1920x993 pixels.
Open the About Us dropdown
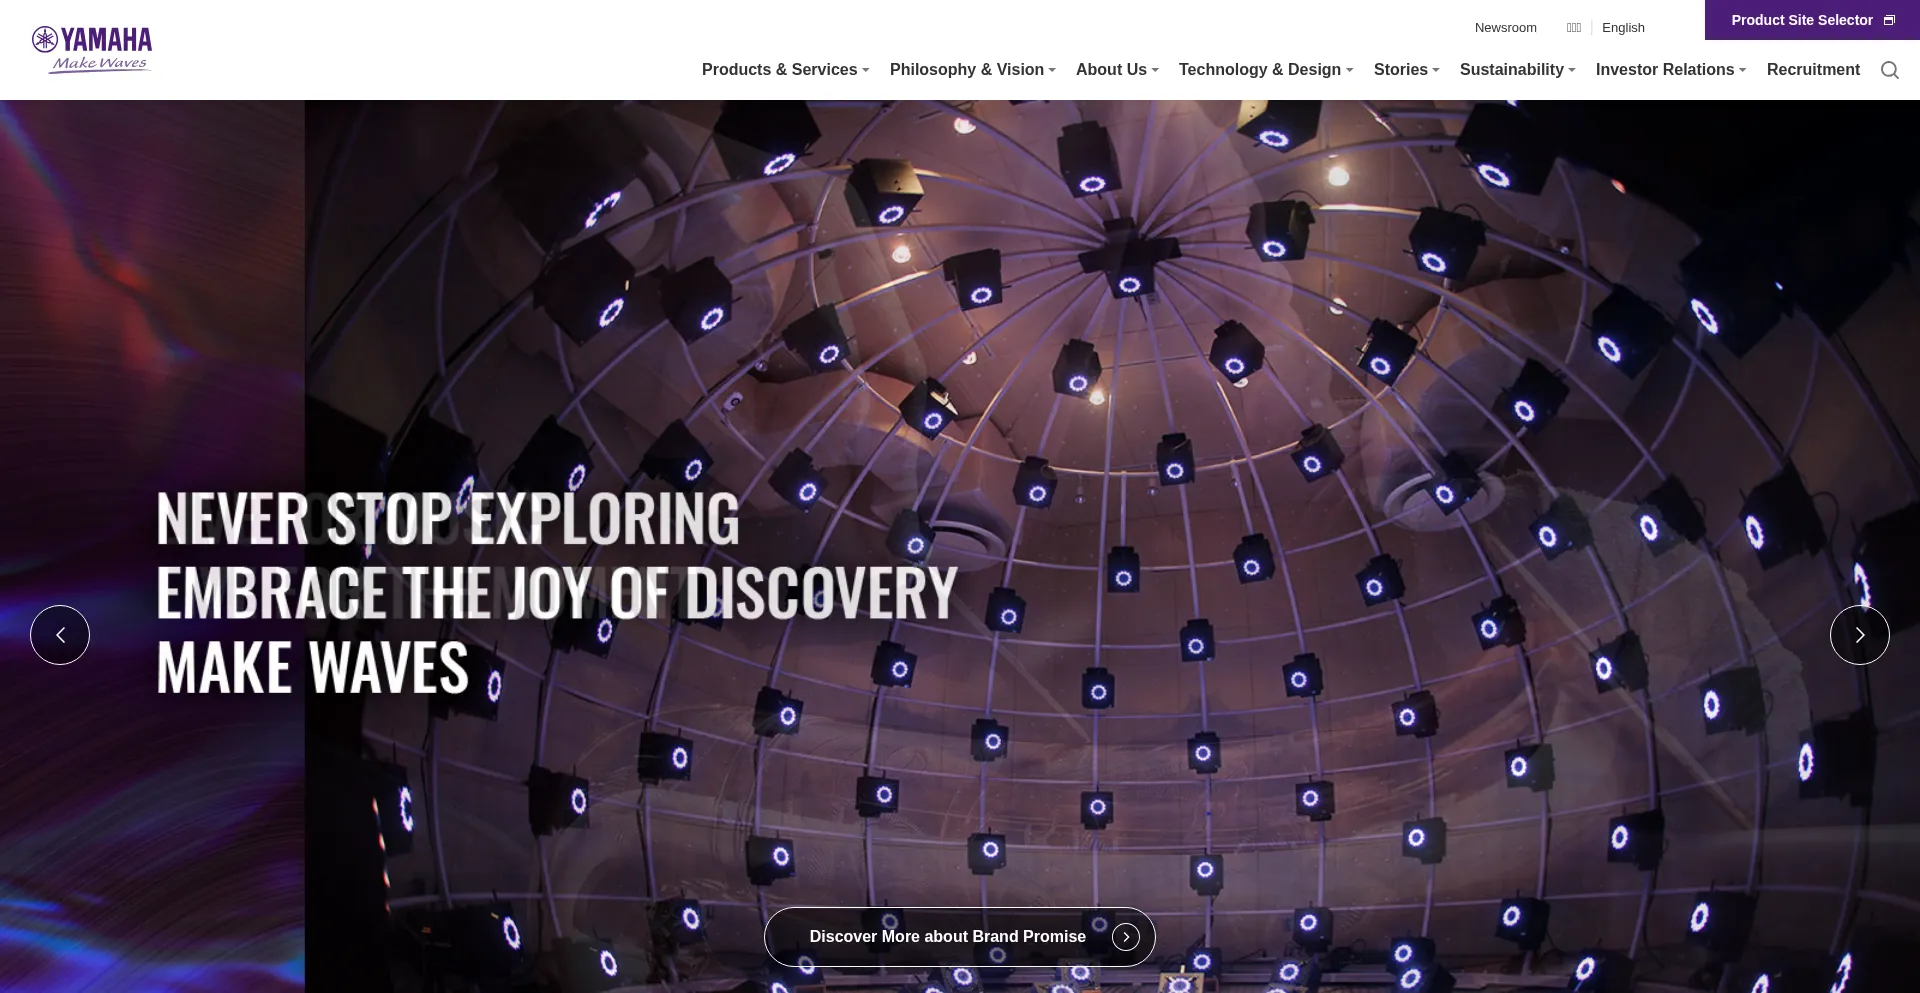(x=1116, y=70)
